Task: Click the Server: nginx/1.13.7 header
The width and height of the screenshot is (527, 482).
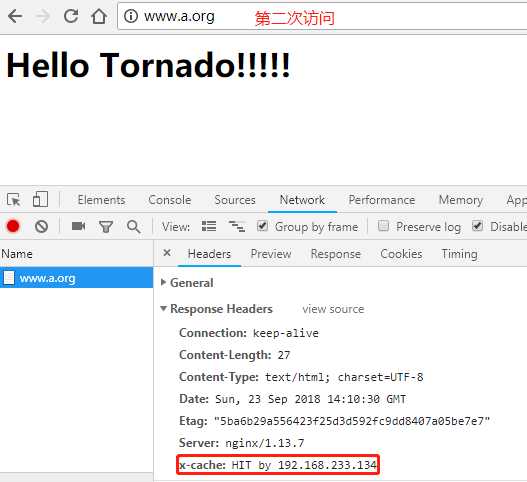Action: pos(242,443)
